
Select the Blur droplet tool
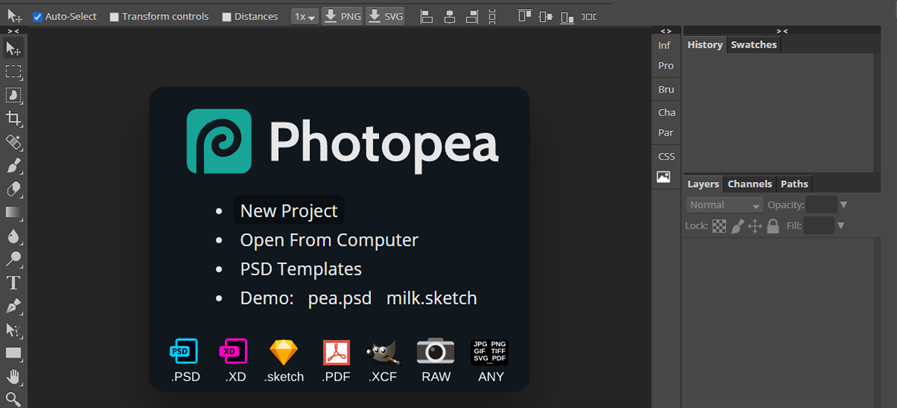click(x=13, y=236)
